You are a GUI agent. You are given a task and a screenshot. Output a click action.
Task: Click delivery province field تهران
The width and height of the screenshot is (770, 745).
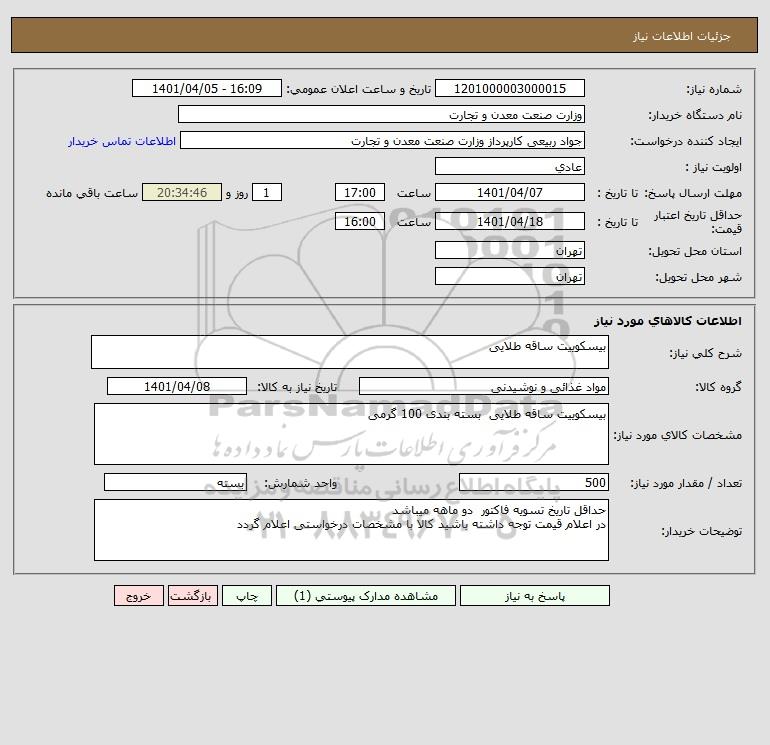pyautogui.click(x=510, y=250)
